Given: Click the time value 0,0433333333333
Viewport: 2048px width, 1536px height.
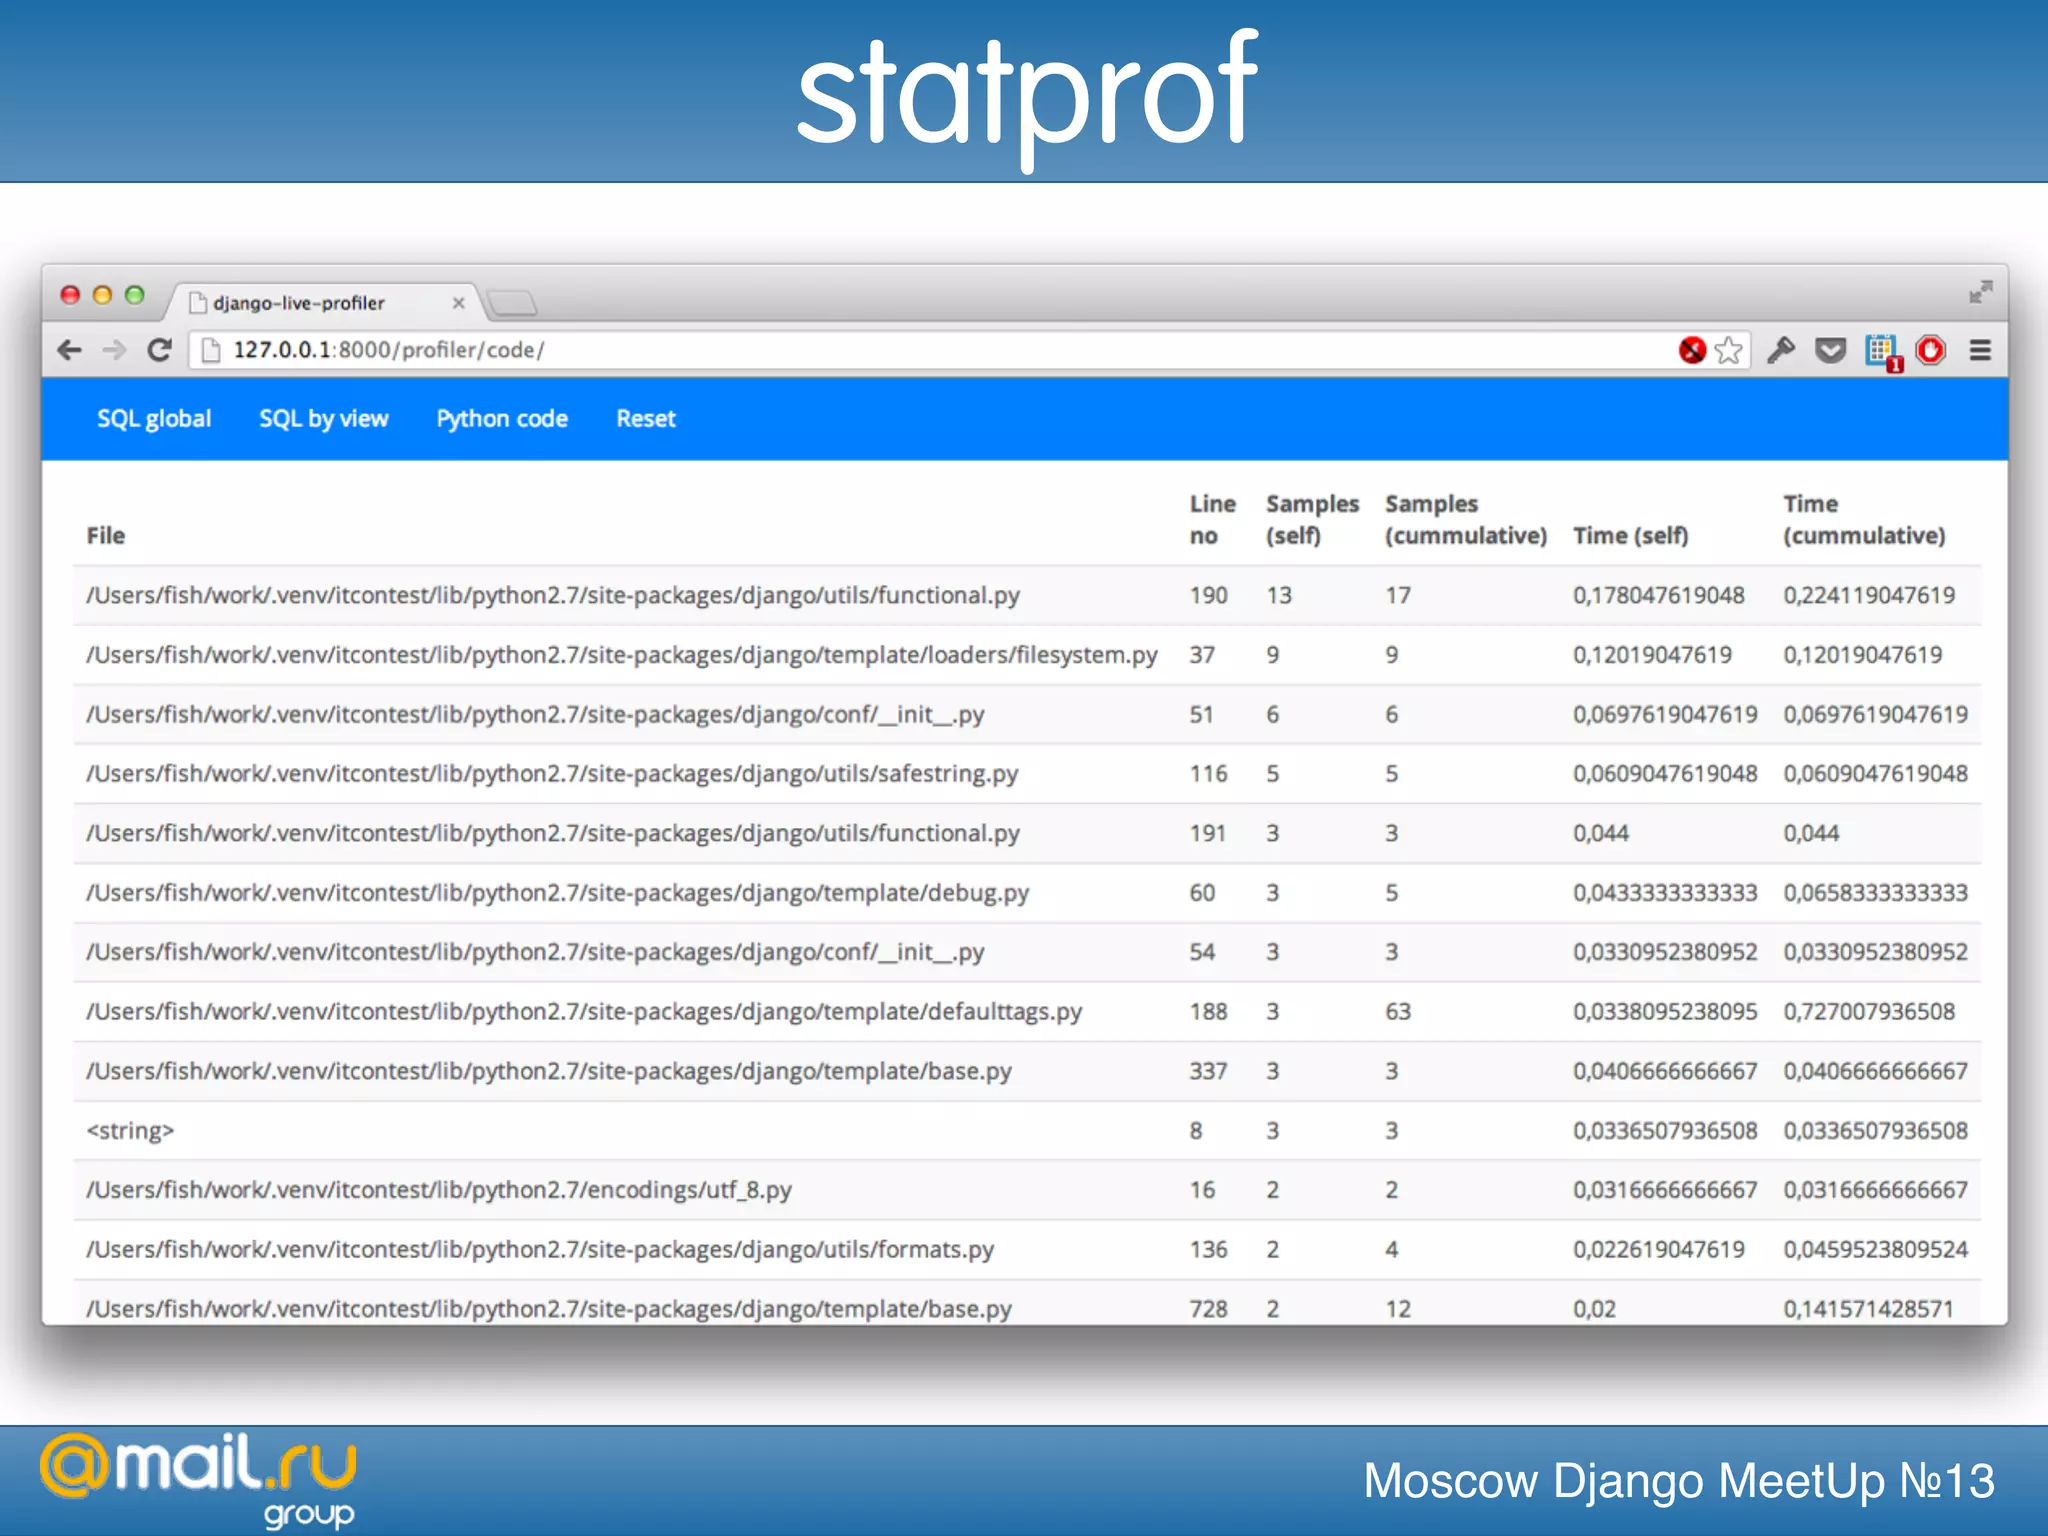Looking at the screenshot, I should coord(1665,893).
